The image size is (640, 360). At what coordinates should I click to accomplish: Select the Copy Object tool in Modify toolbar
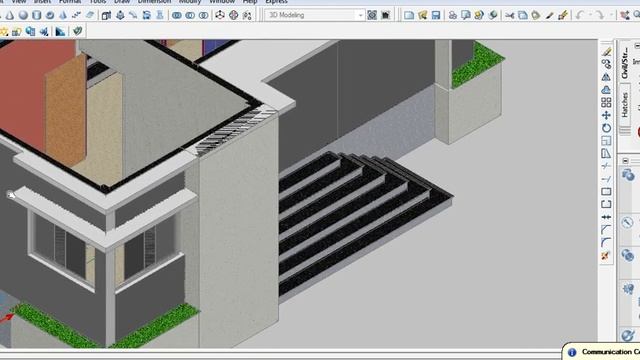coord(607,64)
